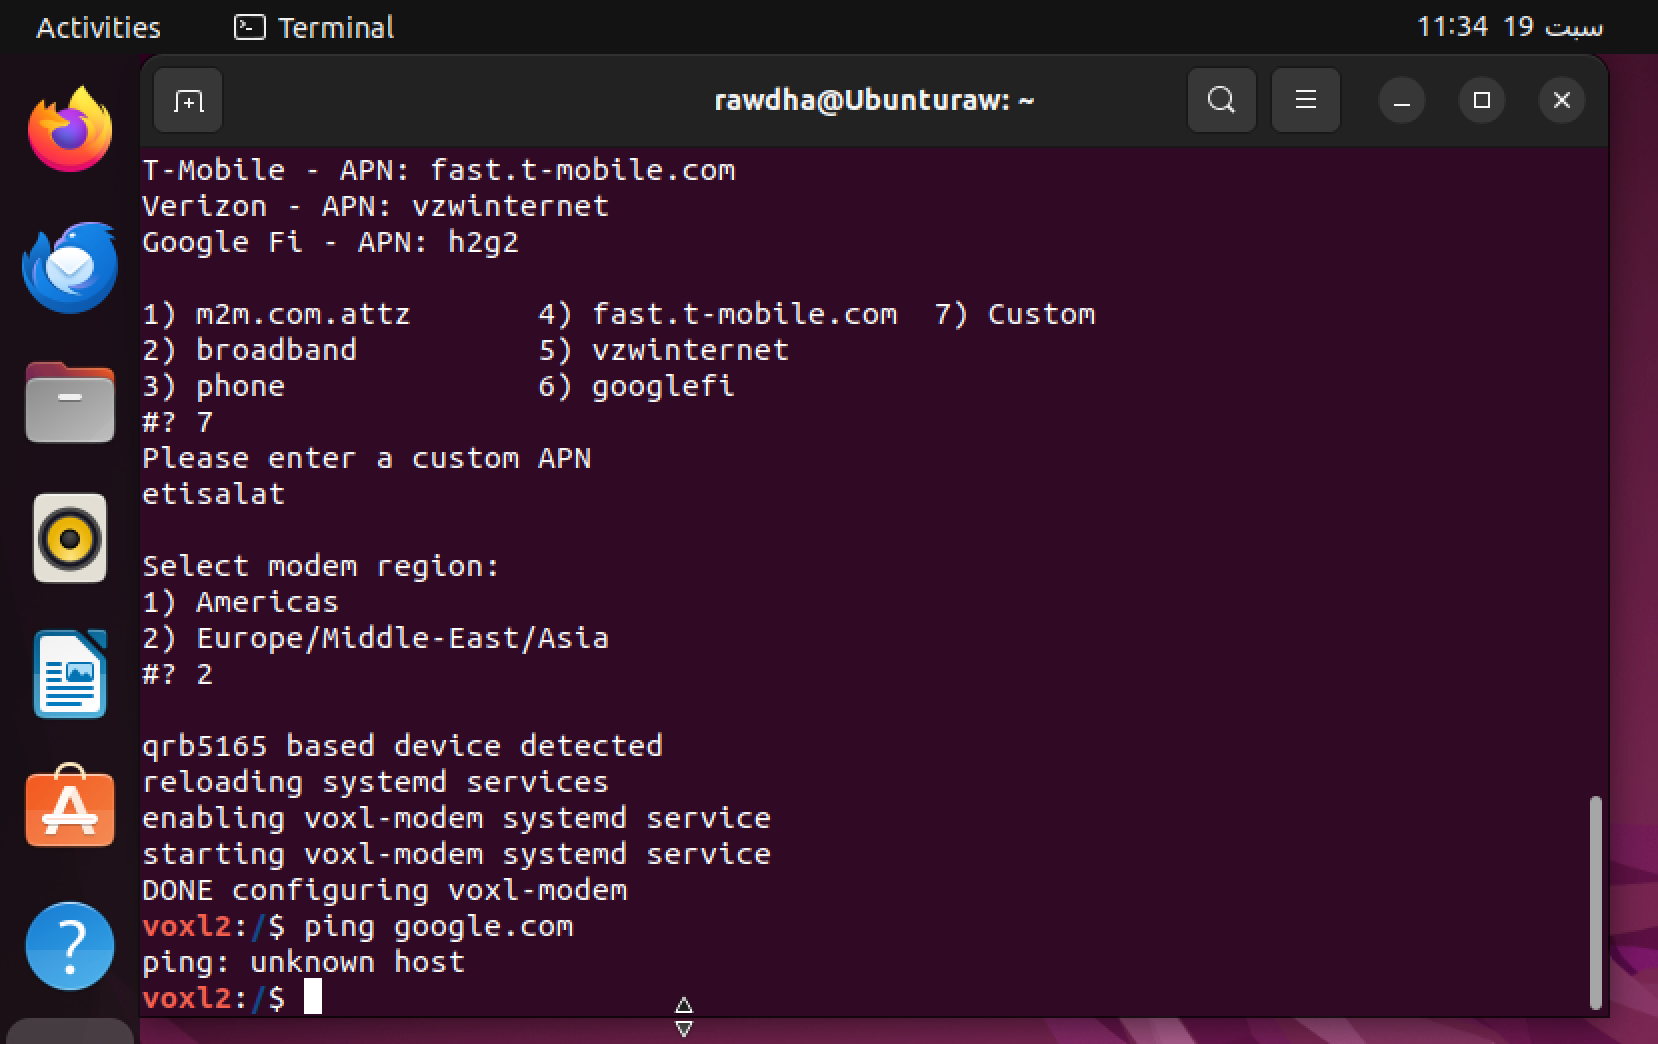Click '1) m2m.com.attz' option text
The image size is (1658, 1044).
coord(276,314)
